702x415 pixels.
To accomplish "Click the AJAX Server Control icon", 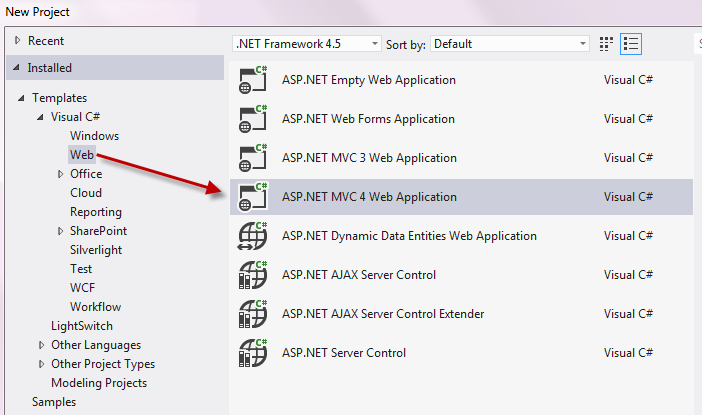I will (x=253, y=274).
